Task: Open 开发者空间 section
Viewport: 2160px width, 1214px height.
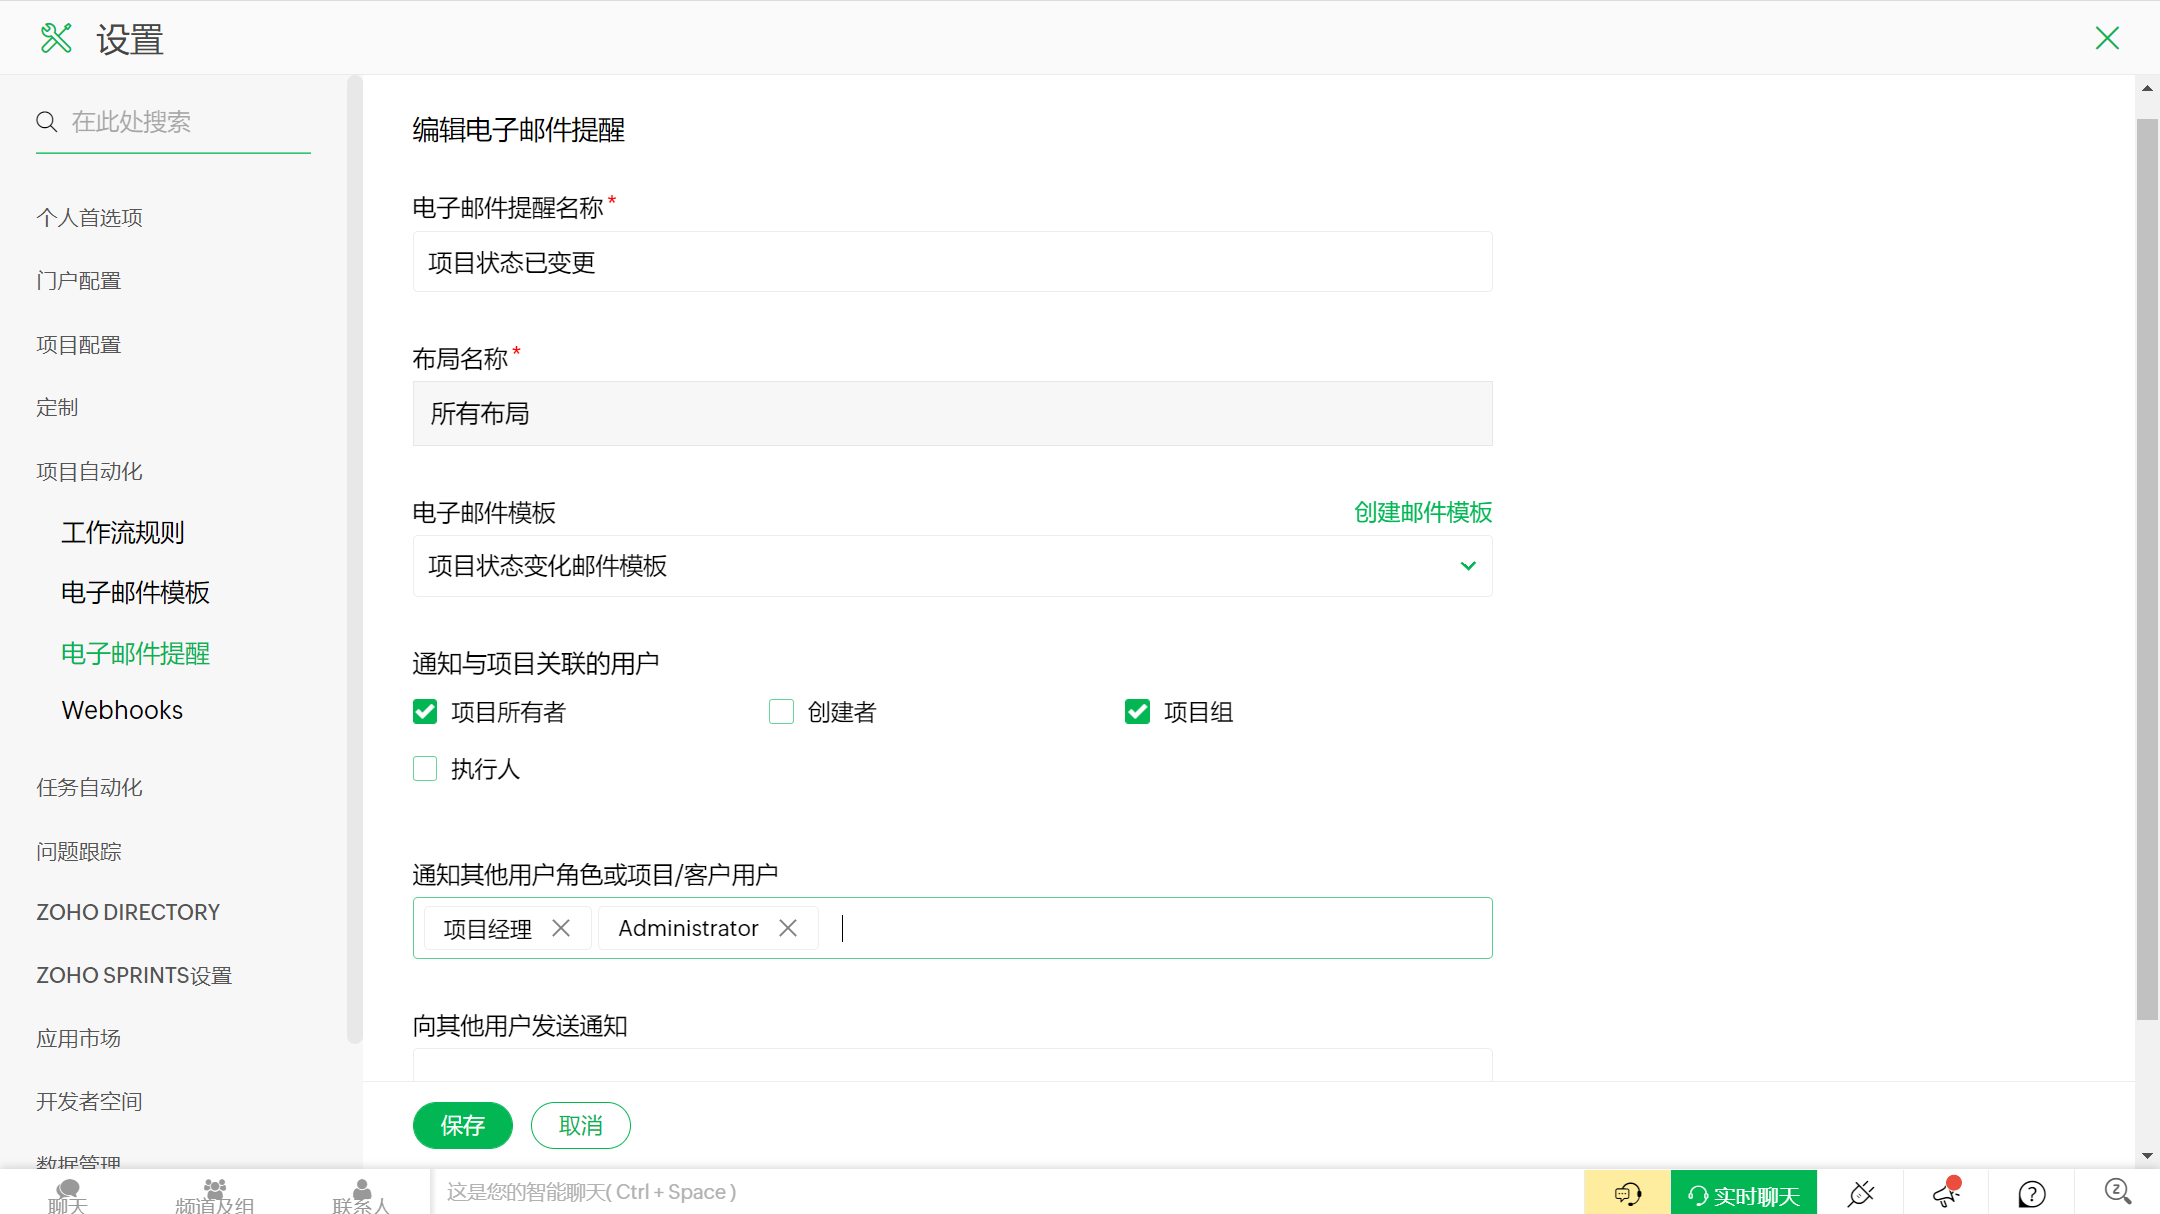Action: (89, 1102)
